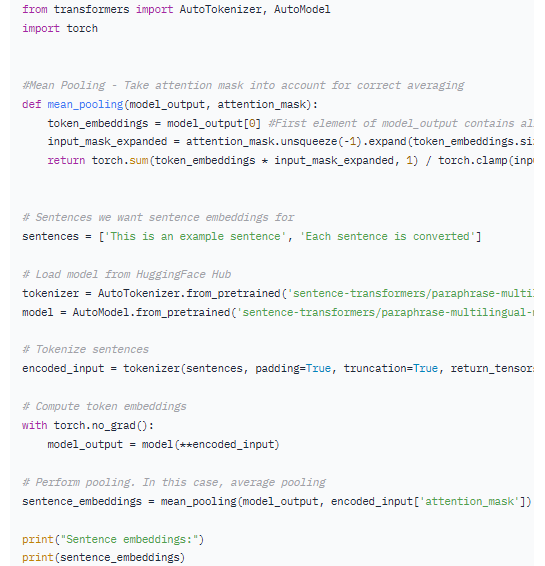Screen dimensions: 545x566
Task: Click the Mean Pooling comment line
Action: point(243,86)
